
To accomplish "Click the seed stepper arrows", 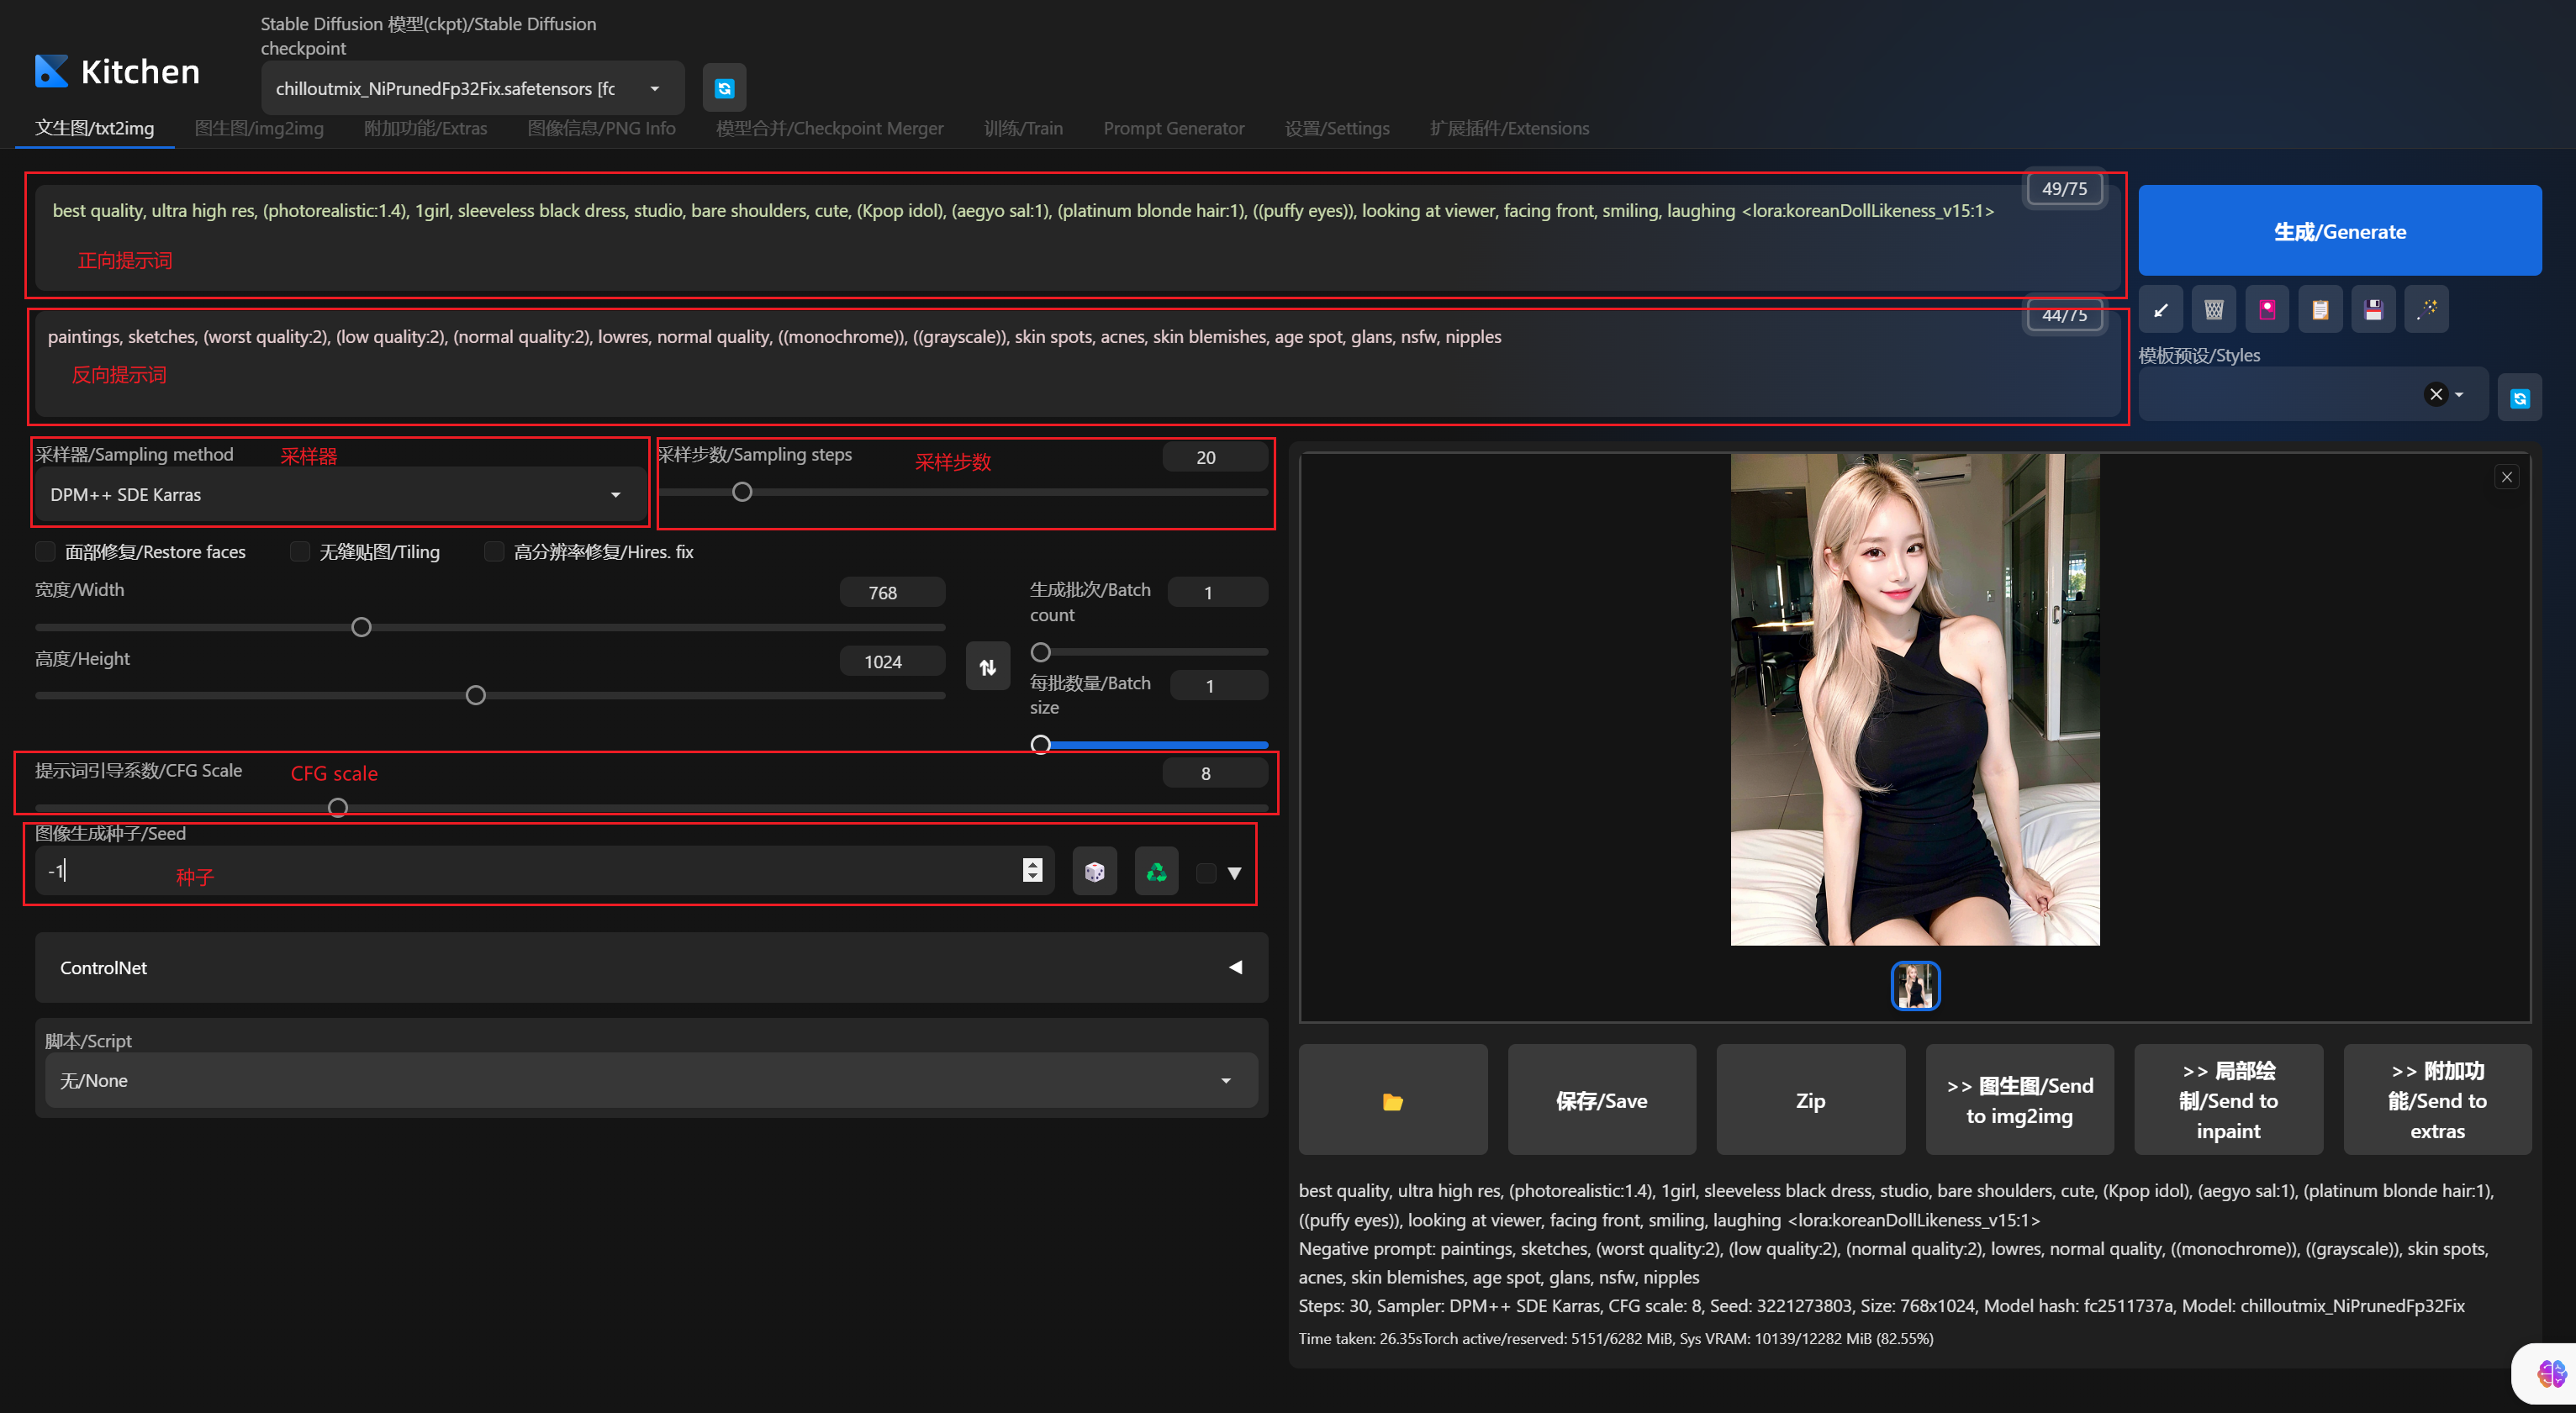I will click(x=1032, y=870).
